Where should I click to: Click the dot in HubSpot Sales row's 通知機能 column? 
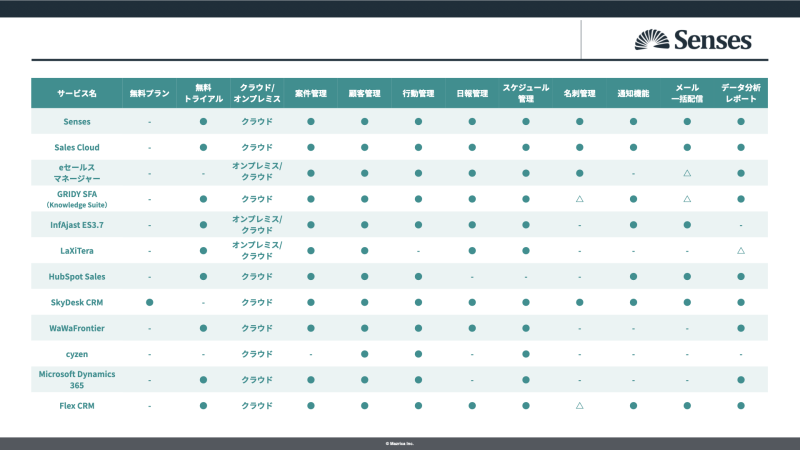tap(633, 277)
